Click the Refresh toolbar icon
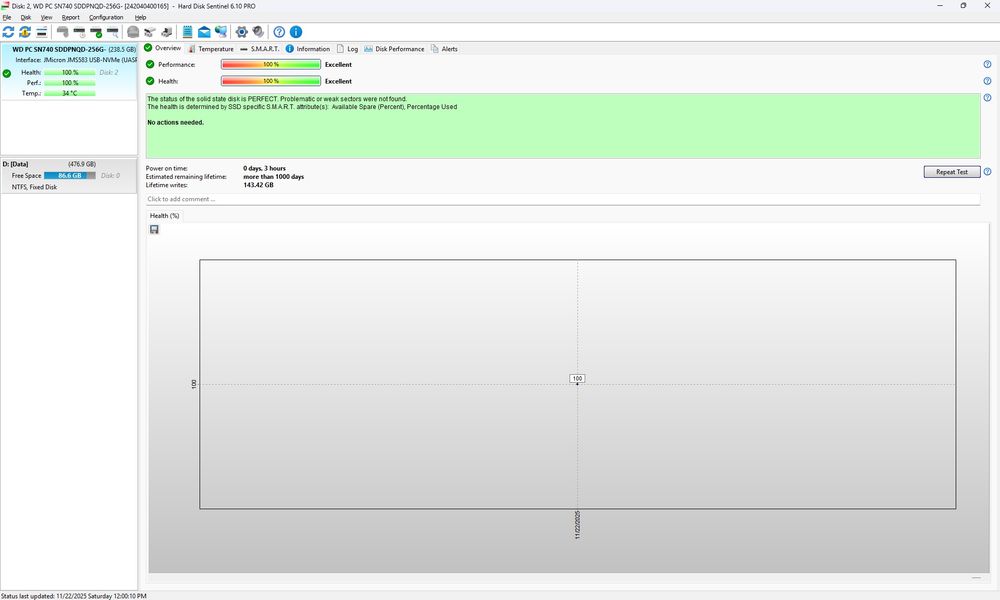This screenshot has height=600, width=1000. pos(8,32)
